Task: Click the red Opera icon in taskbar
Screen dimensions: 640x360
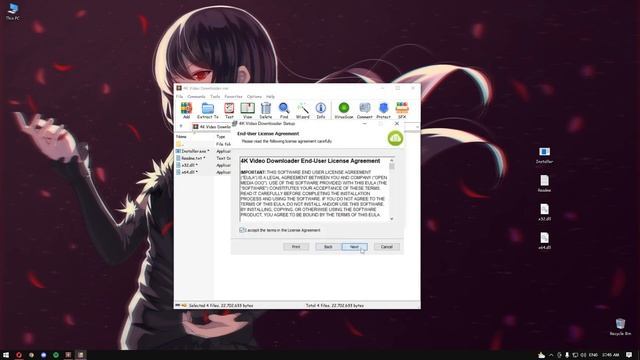Action: tap(19, 355)
